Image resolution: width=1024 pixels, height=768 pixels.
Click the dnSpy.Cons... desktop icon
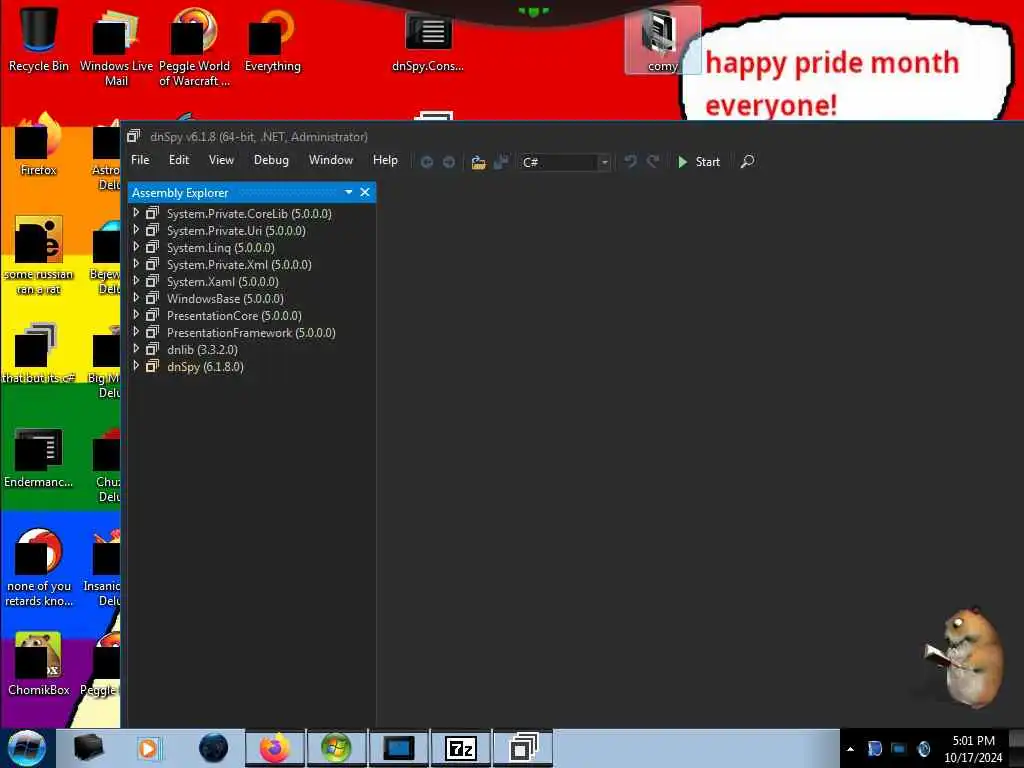428,40
